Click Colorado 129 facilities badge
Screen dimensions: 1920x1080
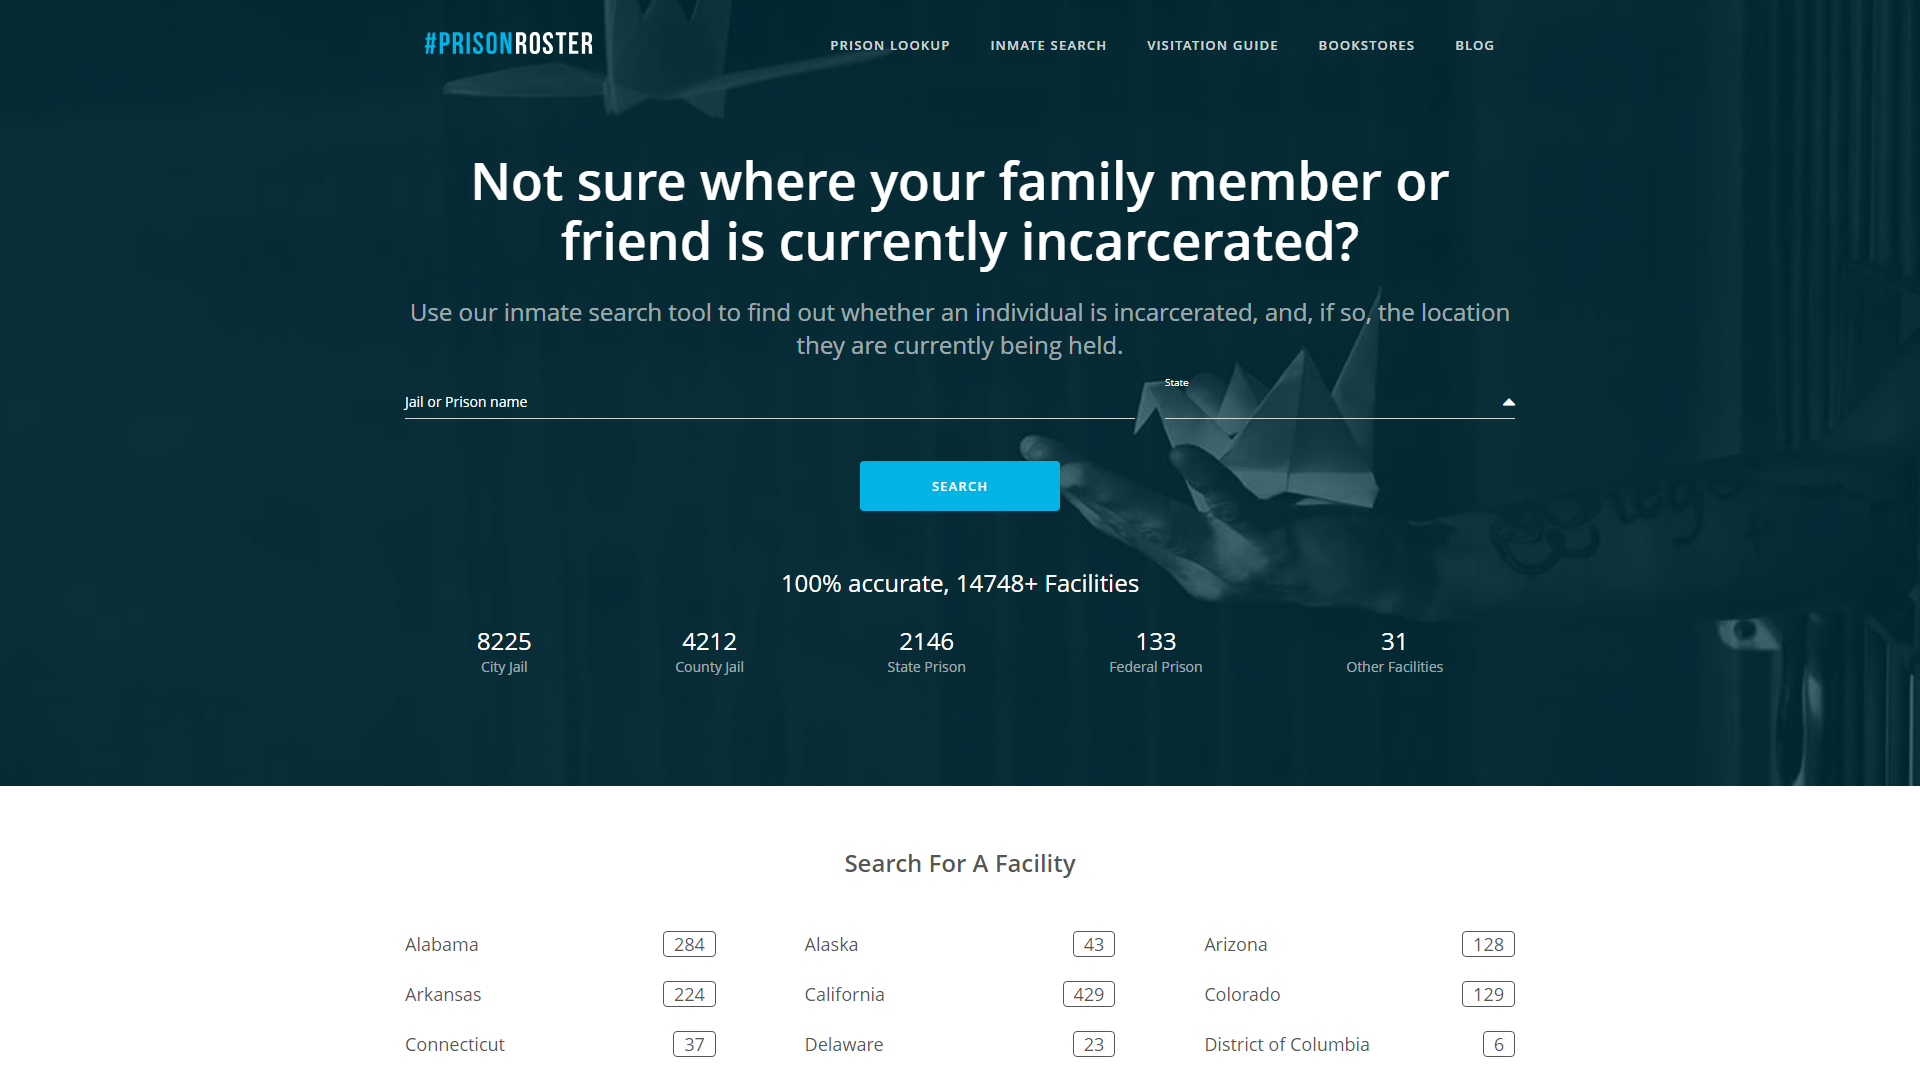[1487, 993]
